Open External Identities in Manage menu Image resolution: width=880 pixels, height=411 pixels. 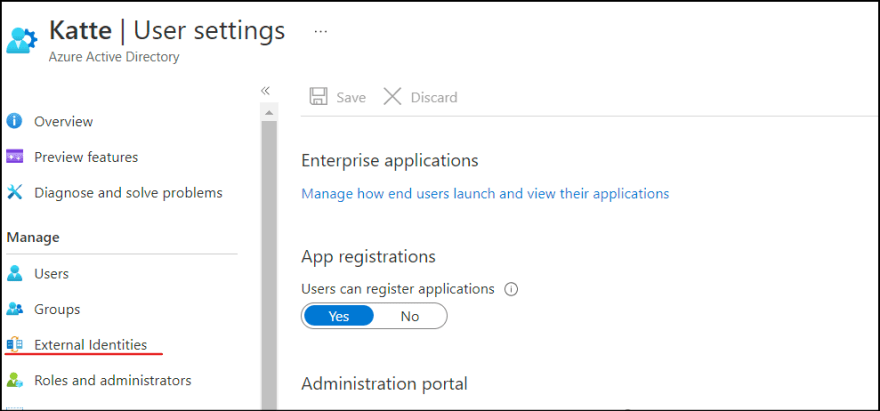(x=90, y=345)
